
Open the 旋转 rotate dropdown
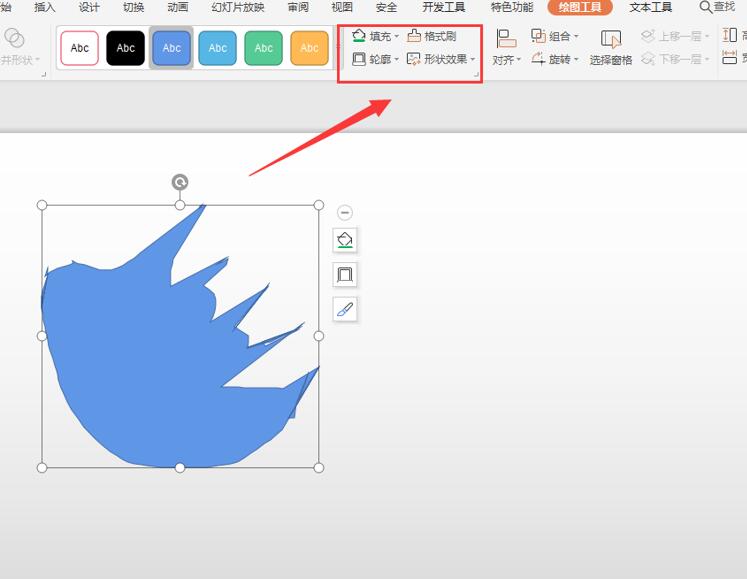coord(555,59)
